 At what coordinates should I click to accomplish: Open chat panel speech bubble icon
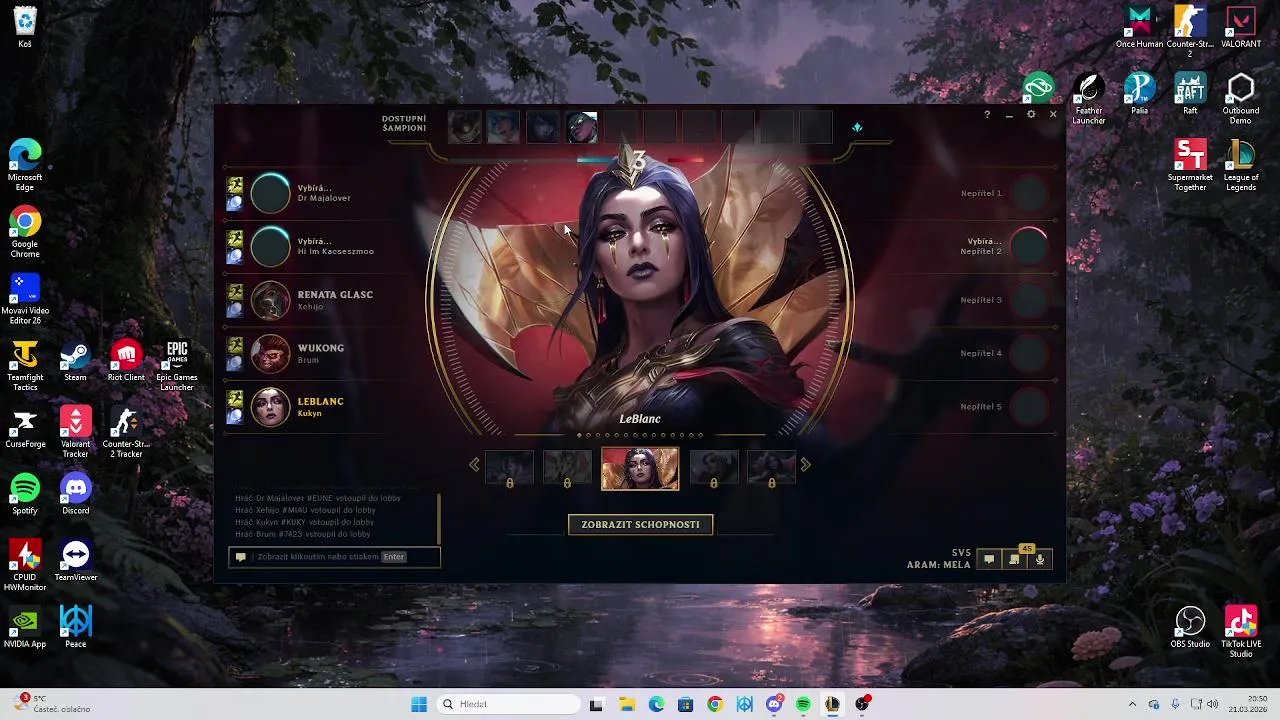click(x=989, y=560)
